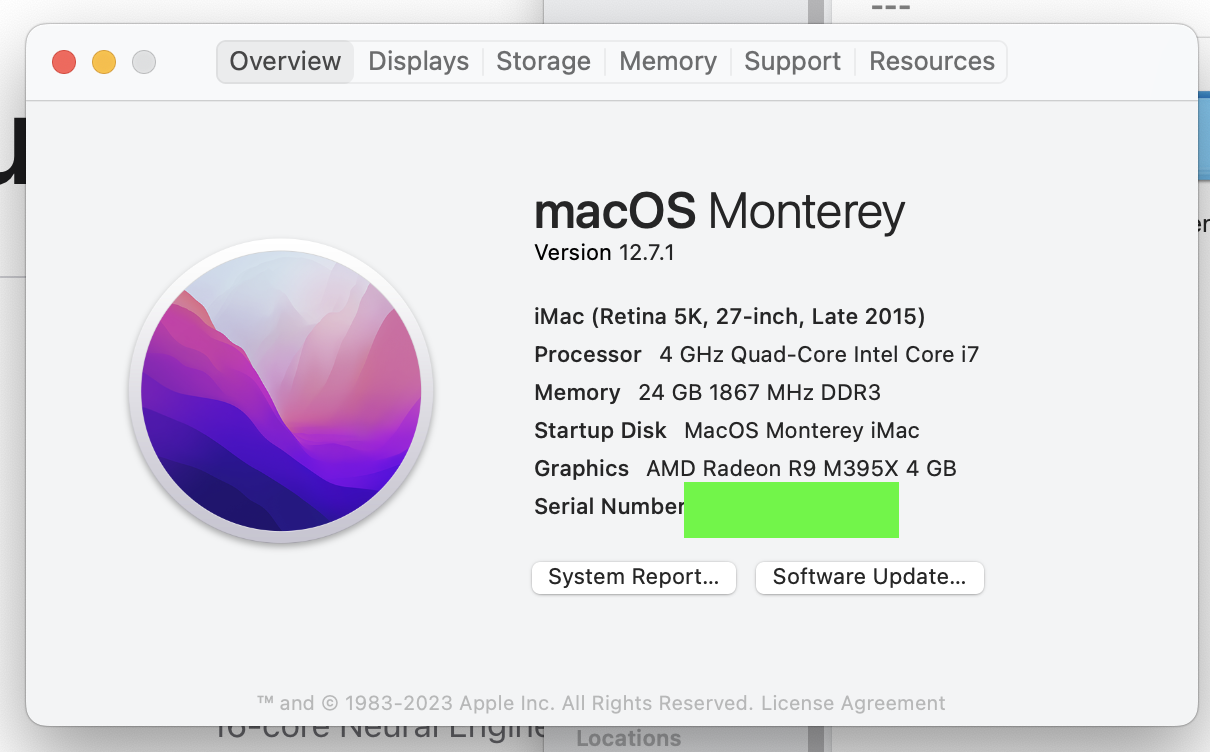This screenshot has width=1210, height=752.
Task: Click the Startup Disk name
Action: (801, 431)
